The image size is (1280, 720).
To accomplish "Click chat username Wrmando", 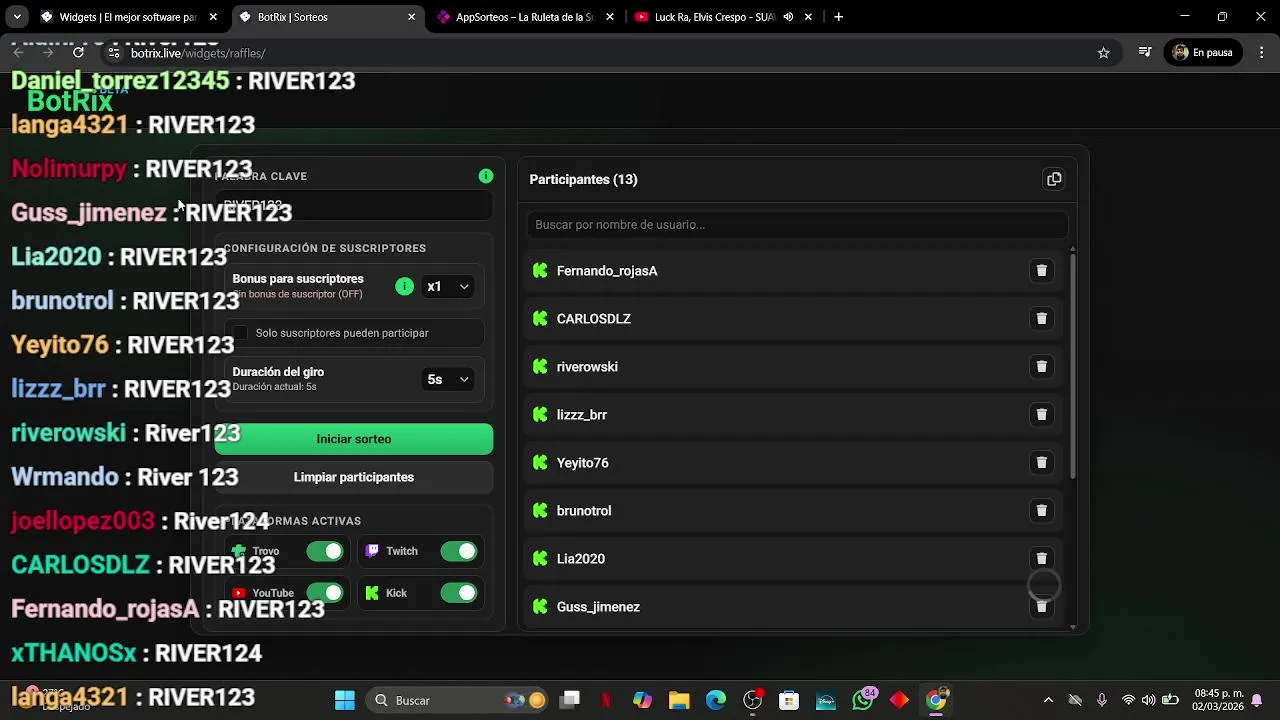I will 65,477.
